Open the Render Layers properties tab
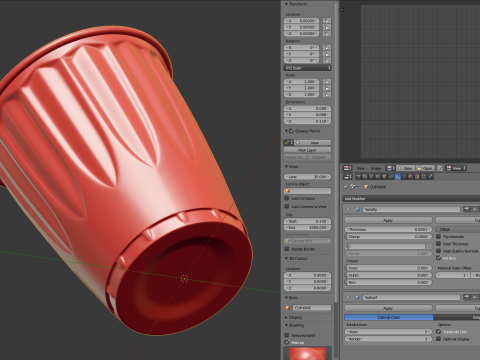Image resolution: width=480 pixels, height=360 pixels. (365, 176)
